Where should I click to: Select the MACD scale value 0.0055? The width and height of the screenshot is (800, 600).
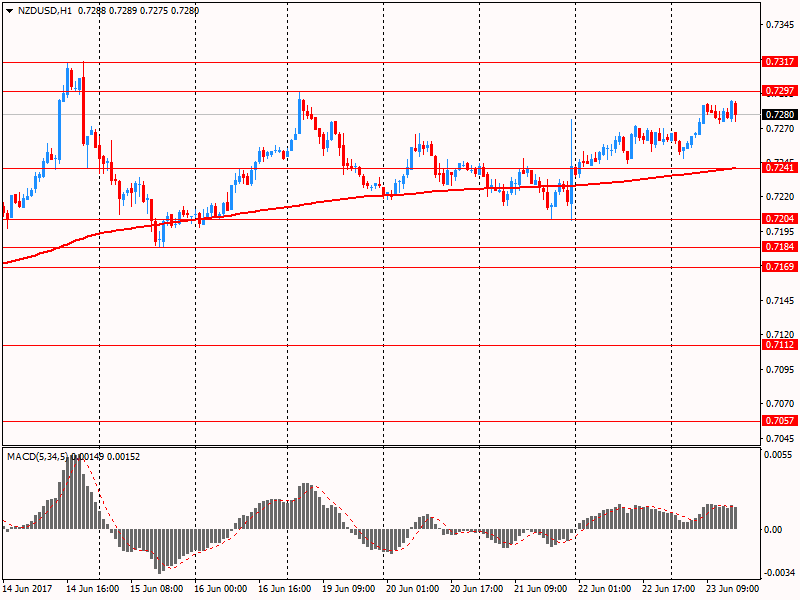[x=779, y=455]
